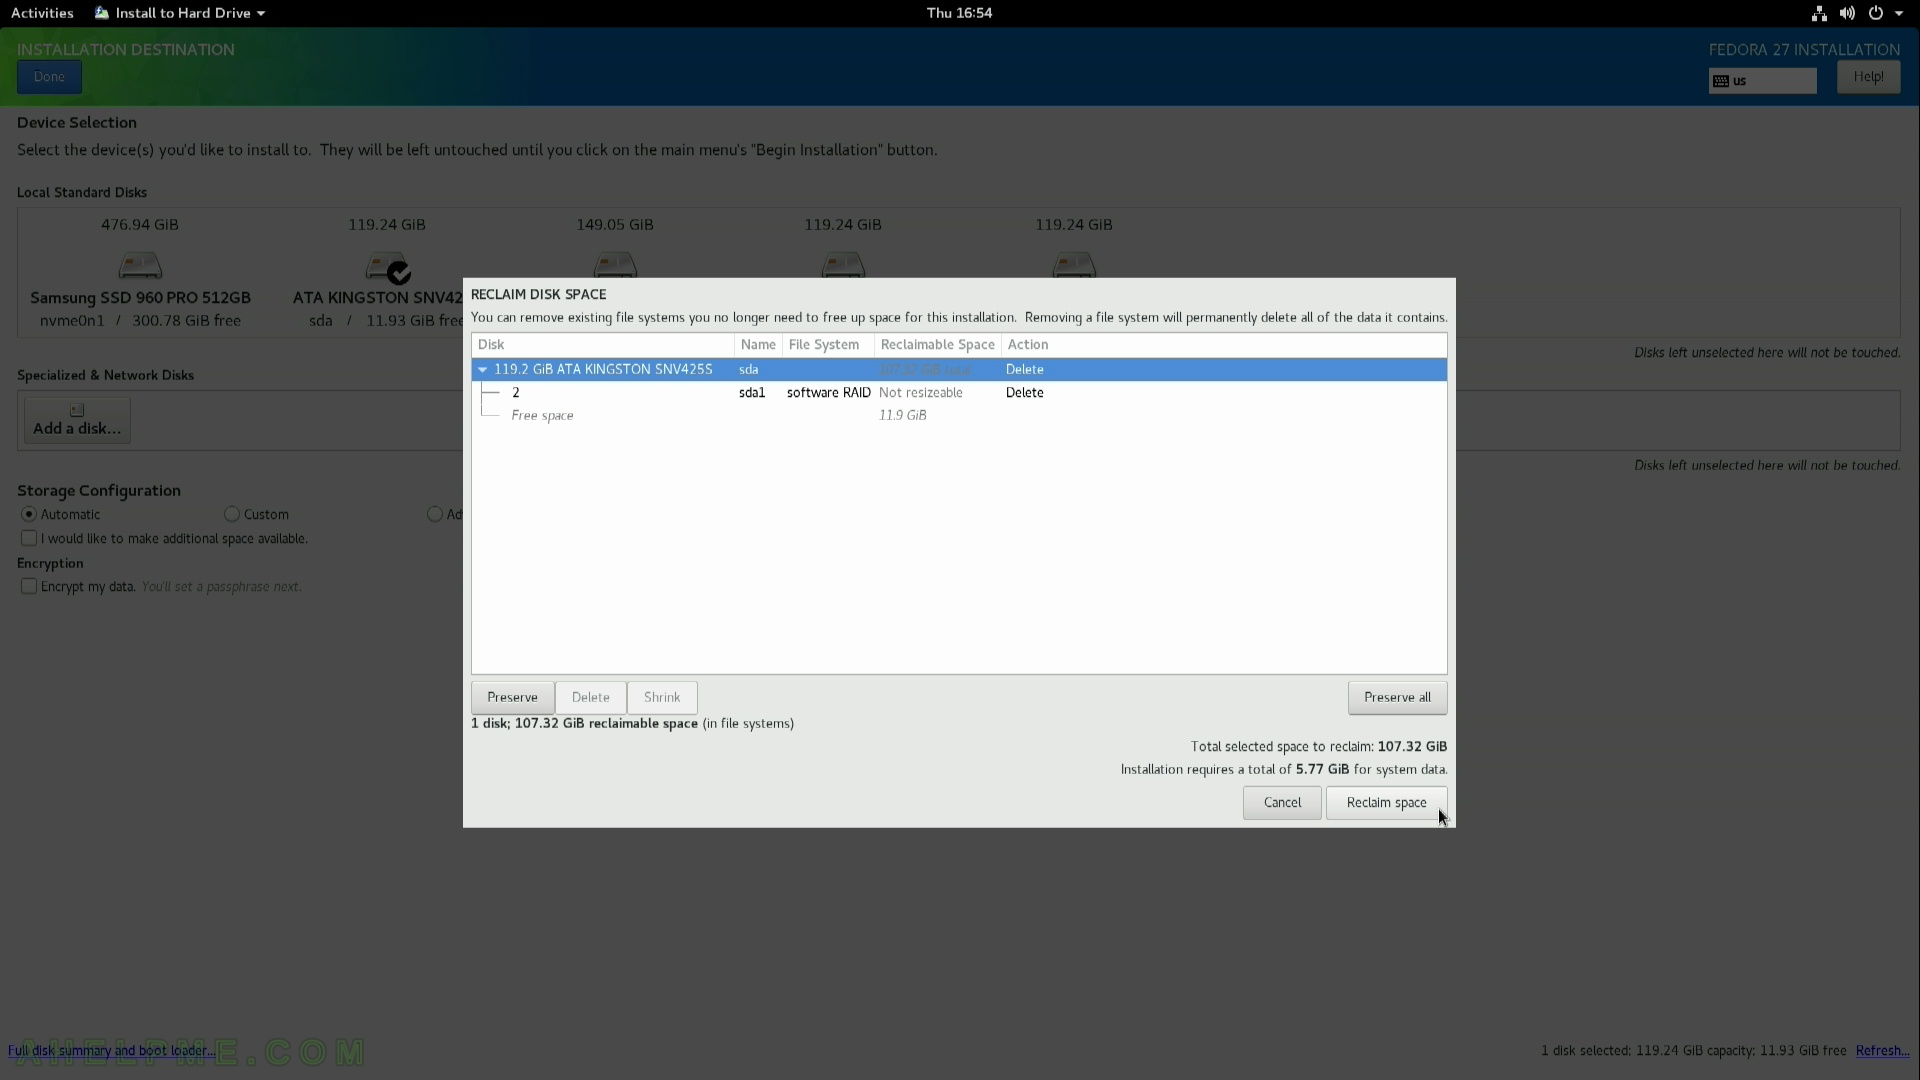Open the Activities overview

pyautogui.click(x=42, y=13)
